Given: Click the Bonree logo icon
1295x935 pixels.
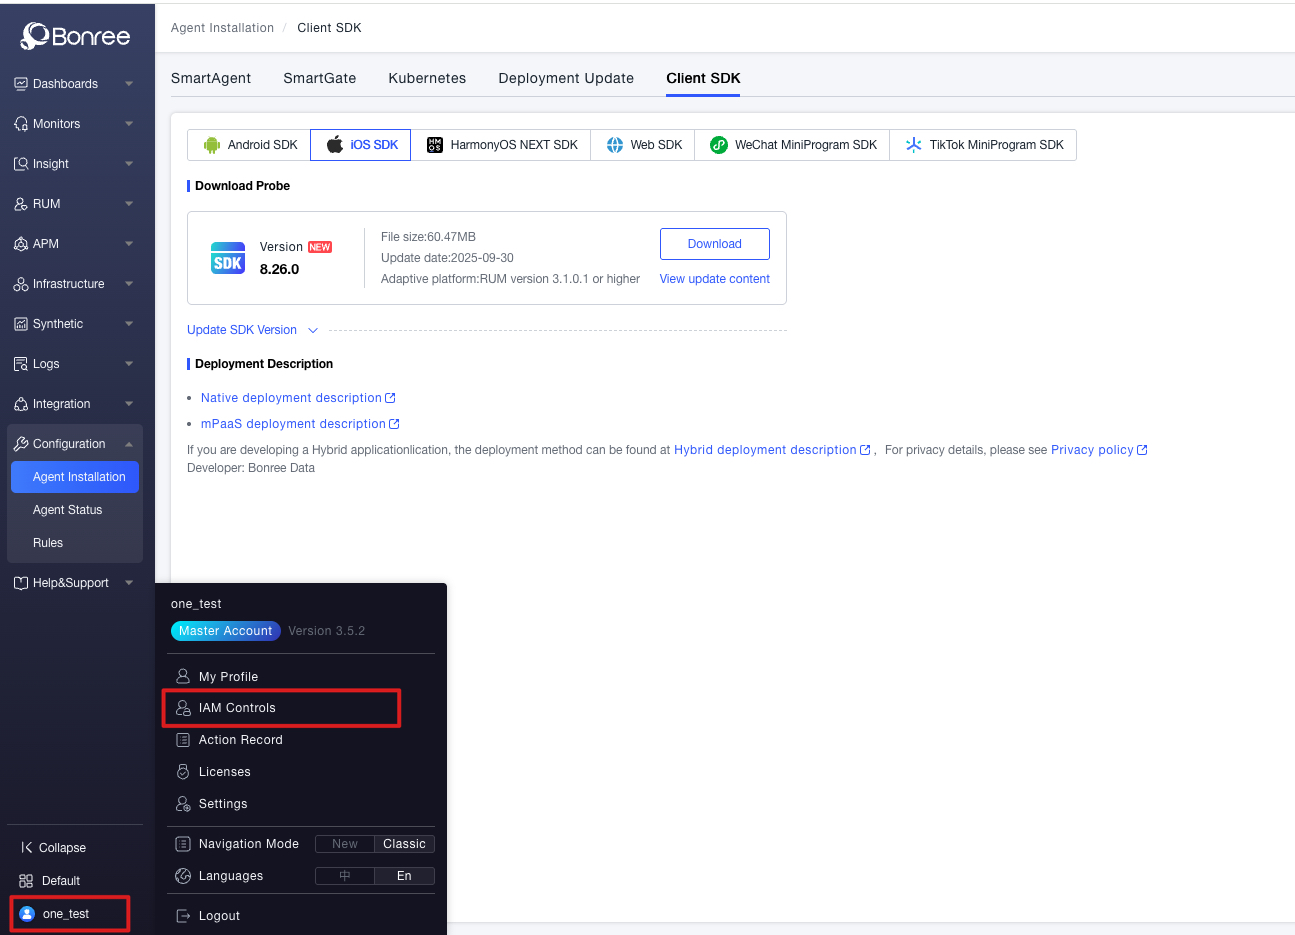Looking at the screenshot, I should tap(35, 36).
